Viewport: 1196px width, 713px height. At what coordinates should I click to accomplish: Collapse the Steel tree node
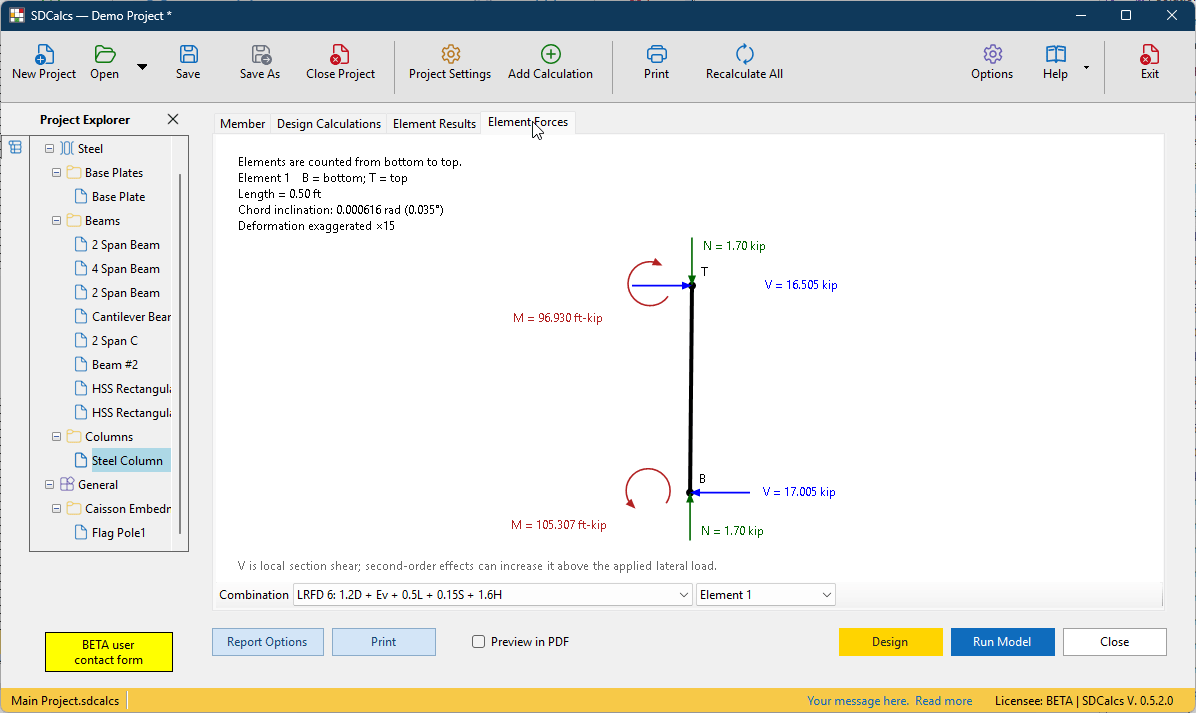point(50,149)
